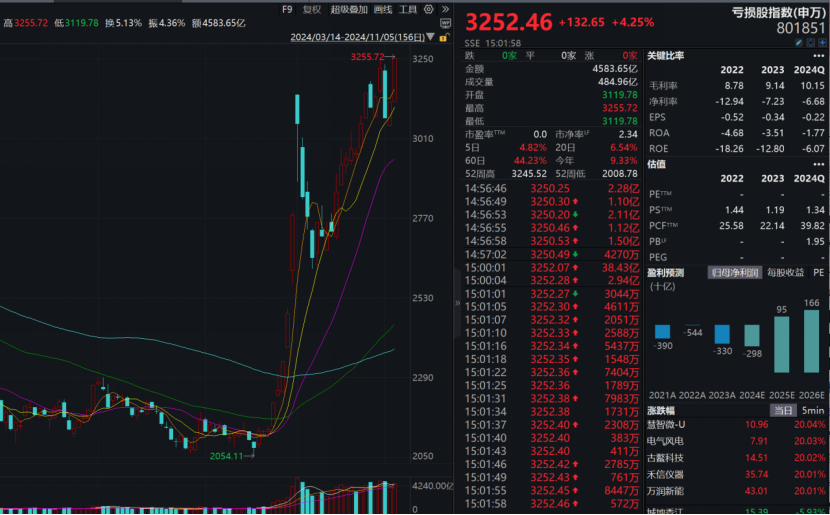The image size is (830, 515).
Task: Select the tick row at 15:00:01
Action: [x=552, y=267]
